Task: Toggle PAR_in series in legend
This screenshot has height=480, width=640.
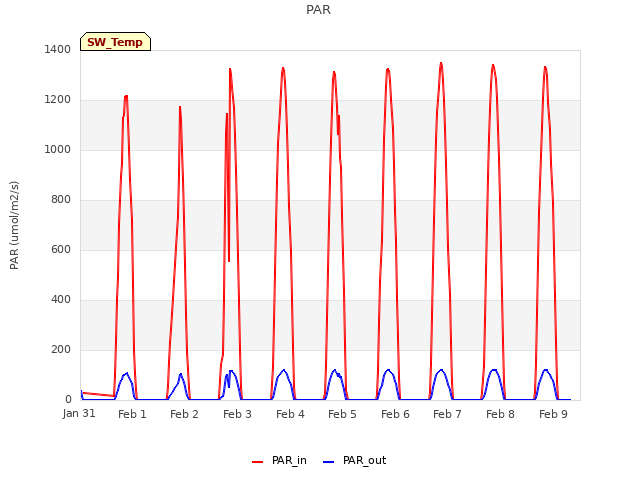Action: point(279,461)
